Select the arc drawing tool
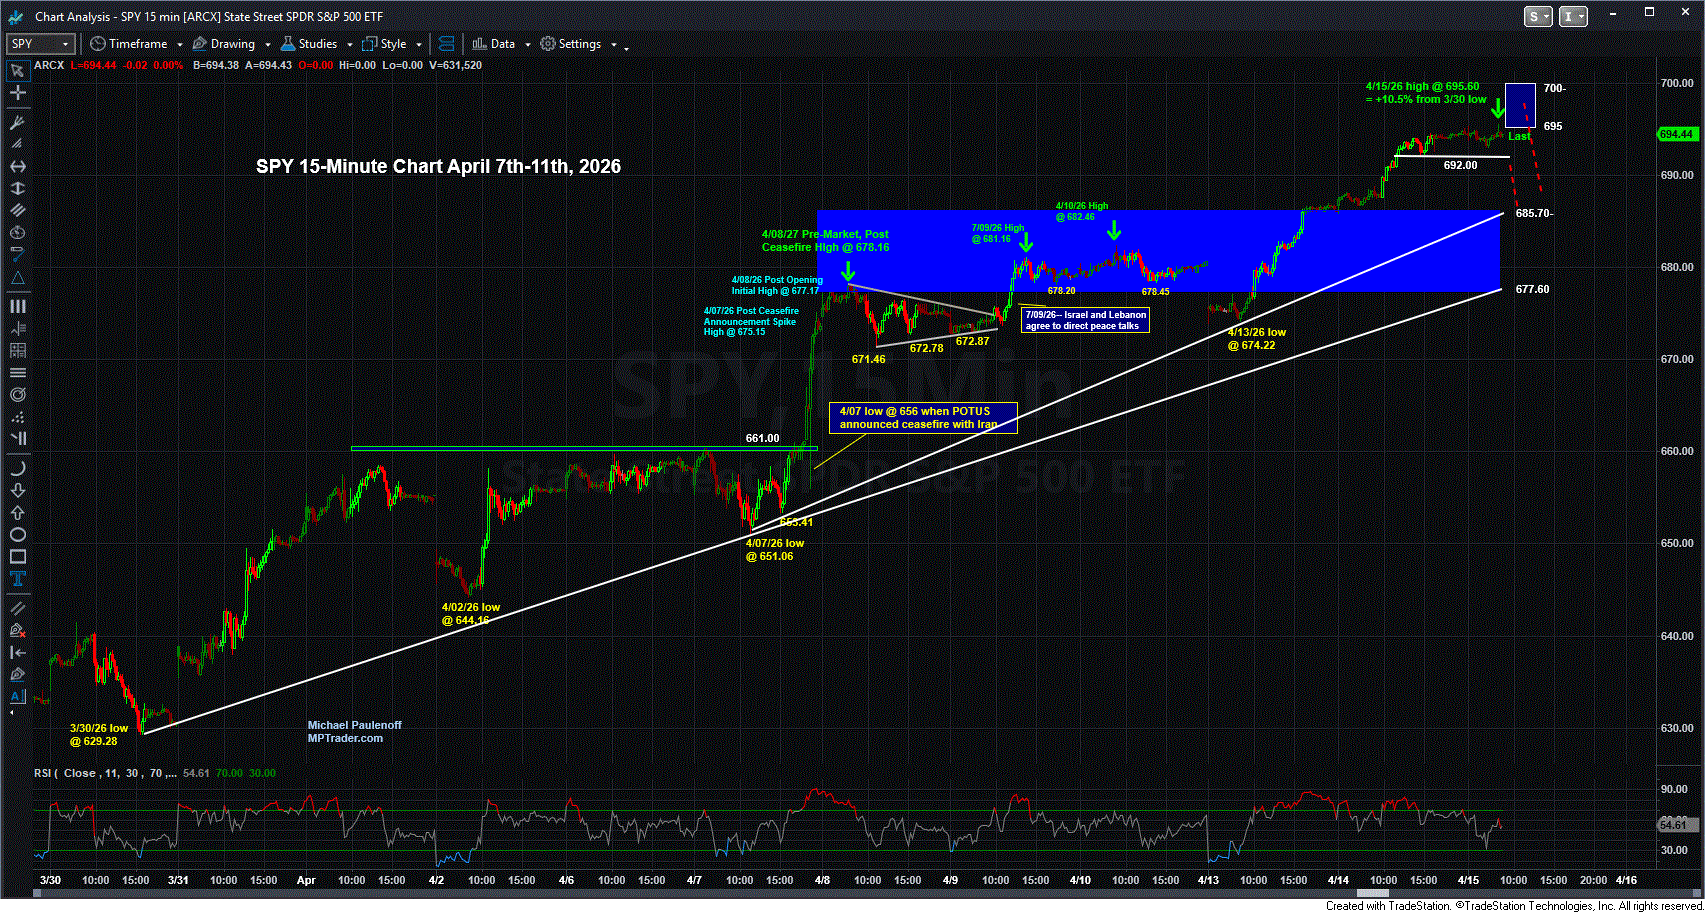This screenshot has height=912, width=1705. click(x=17, y=468)
